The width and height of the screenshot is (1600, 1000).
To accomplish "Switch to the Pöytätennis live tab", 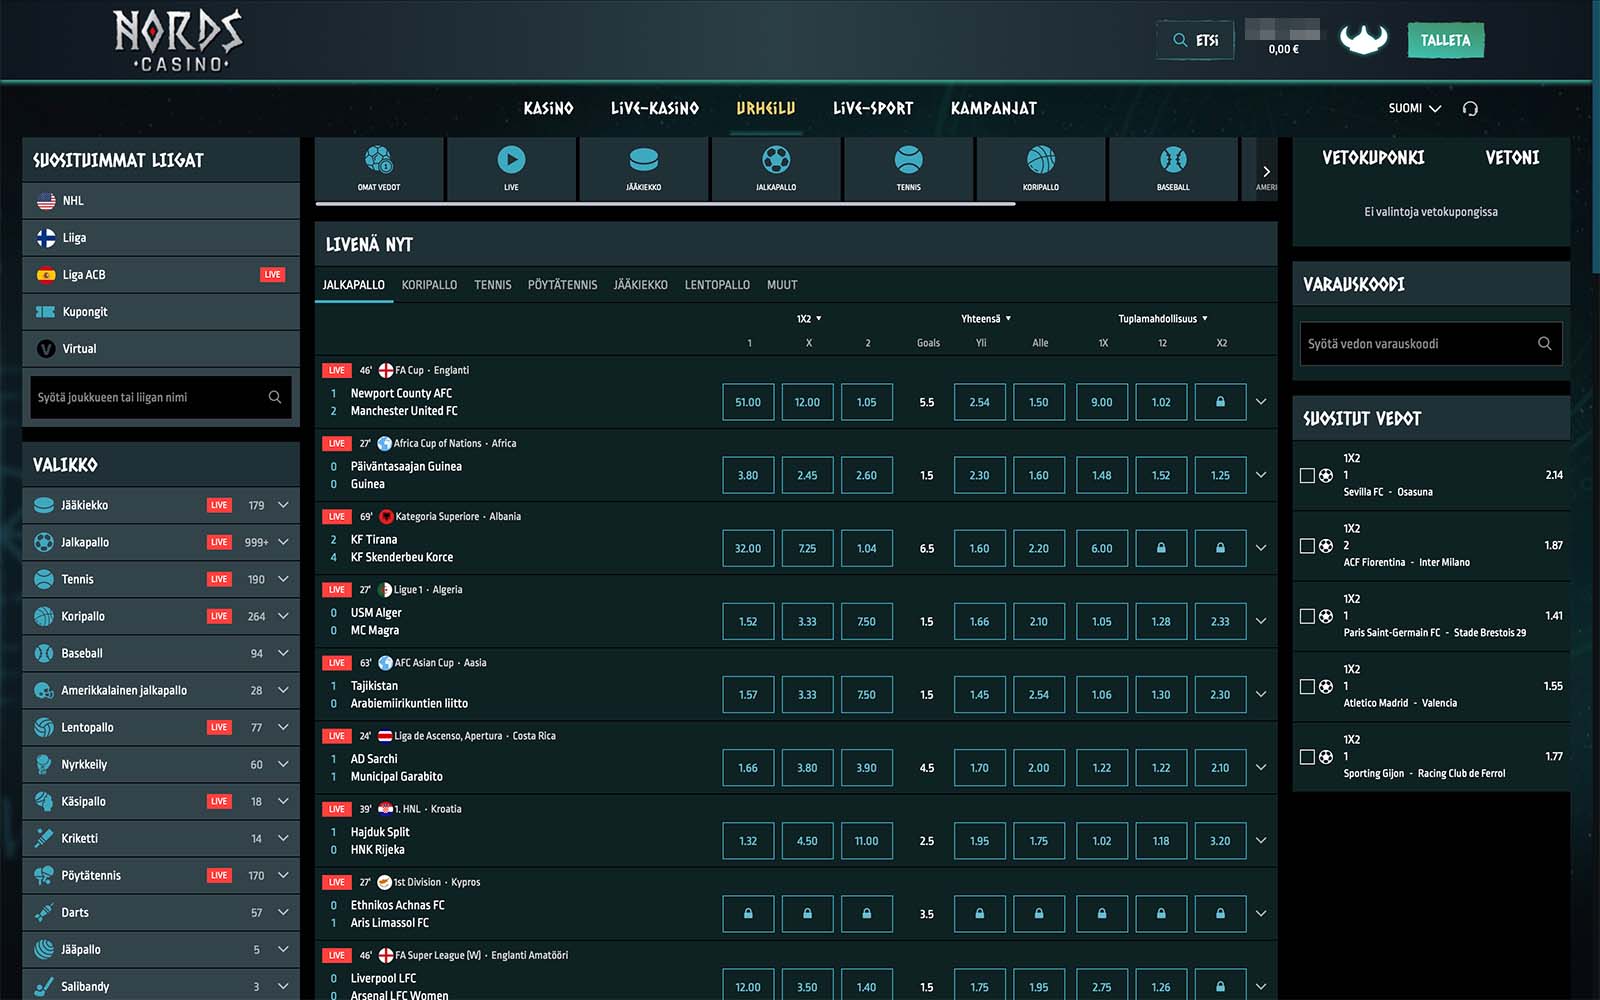I will [562, 285].
